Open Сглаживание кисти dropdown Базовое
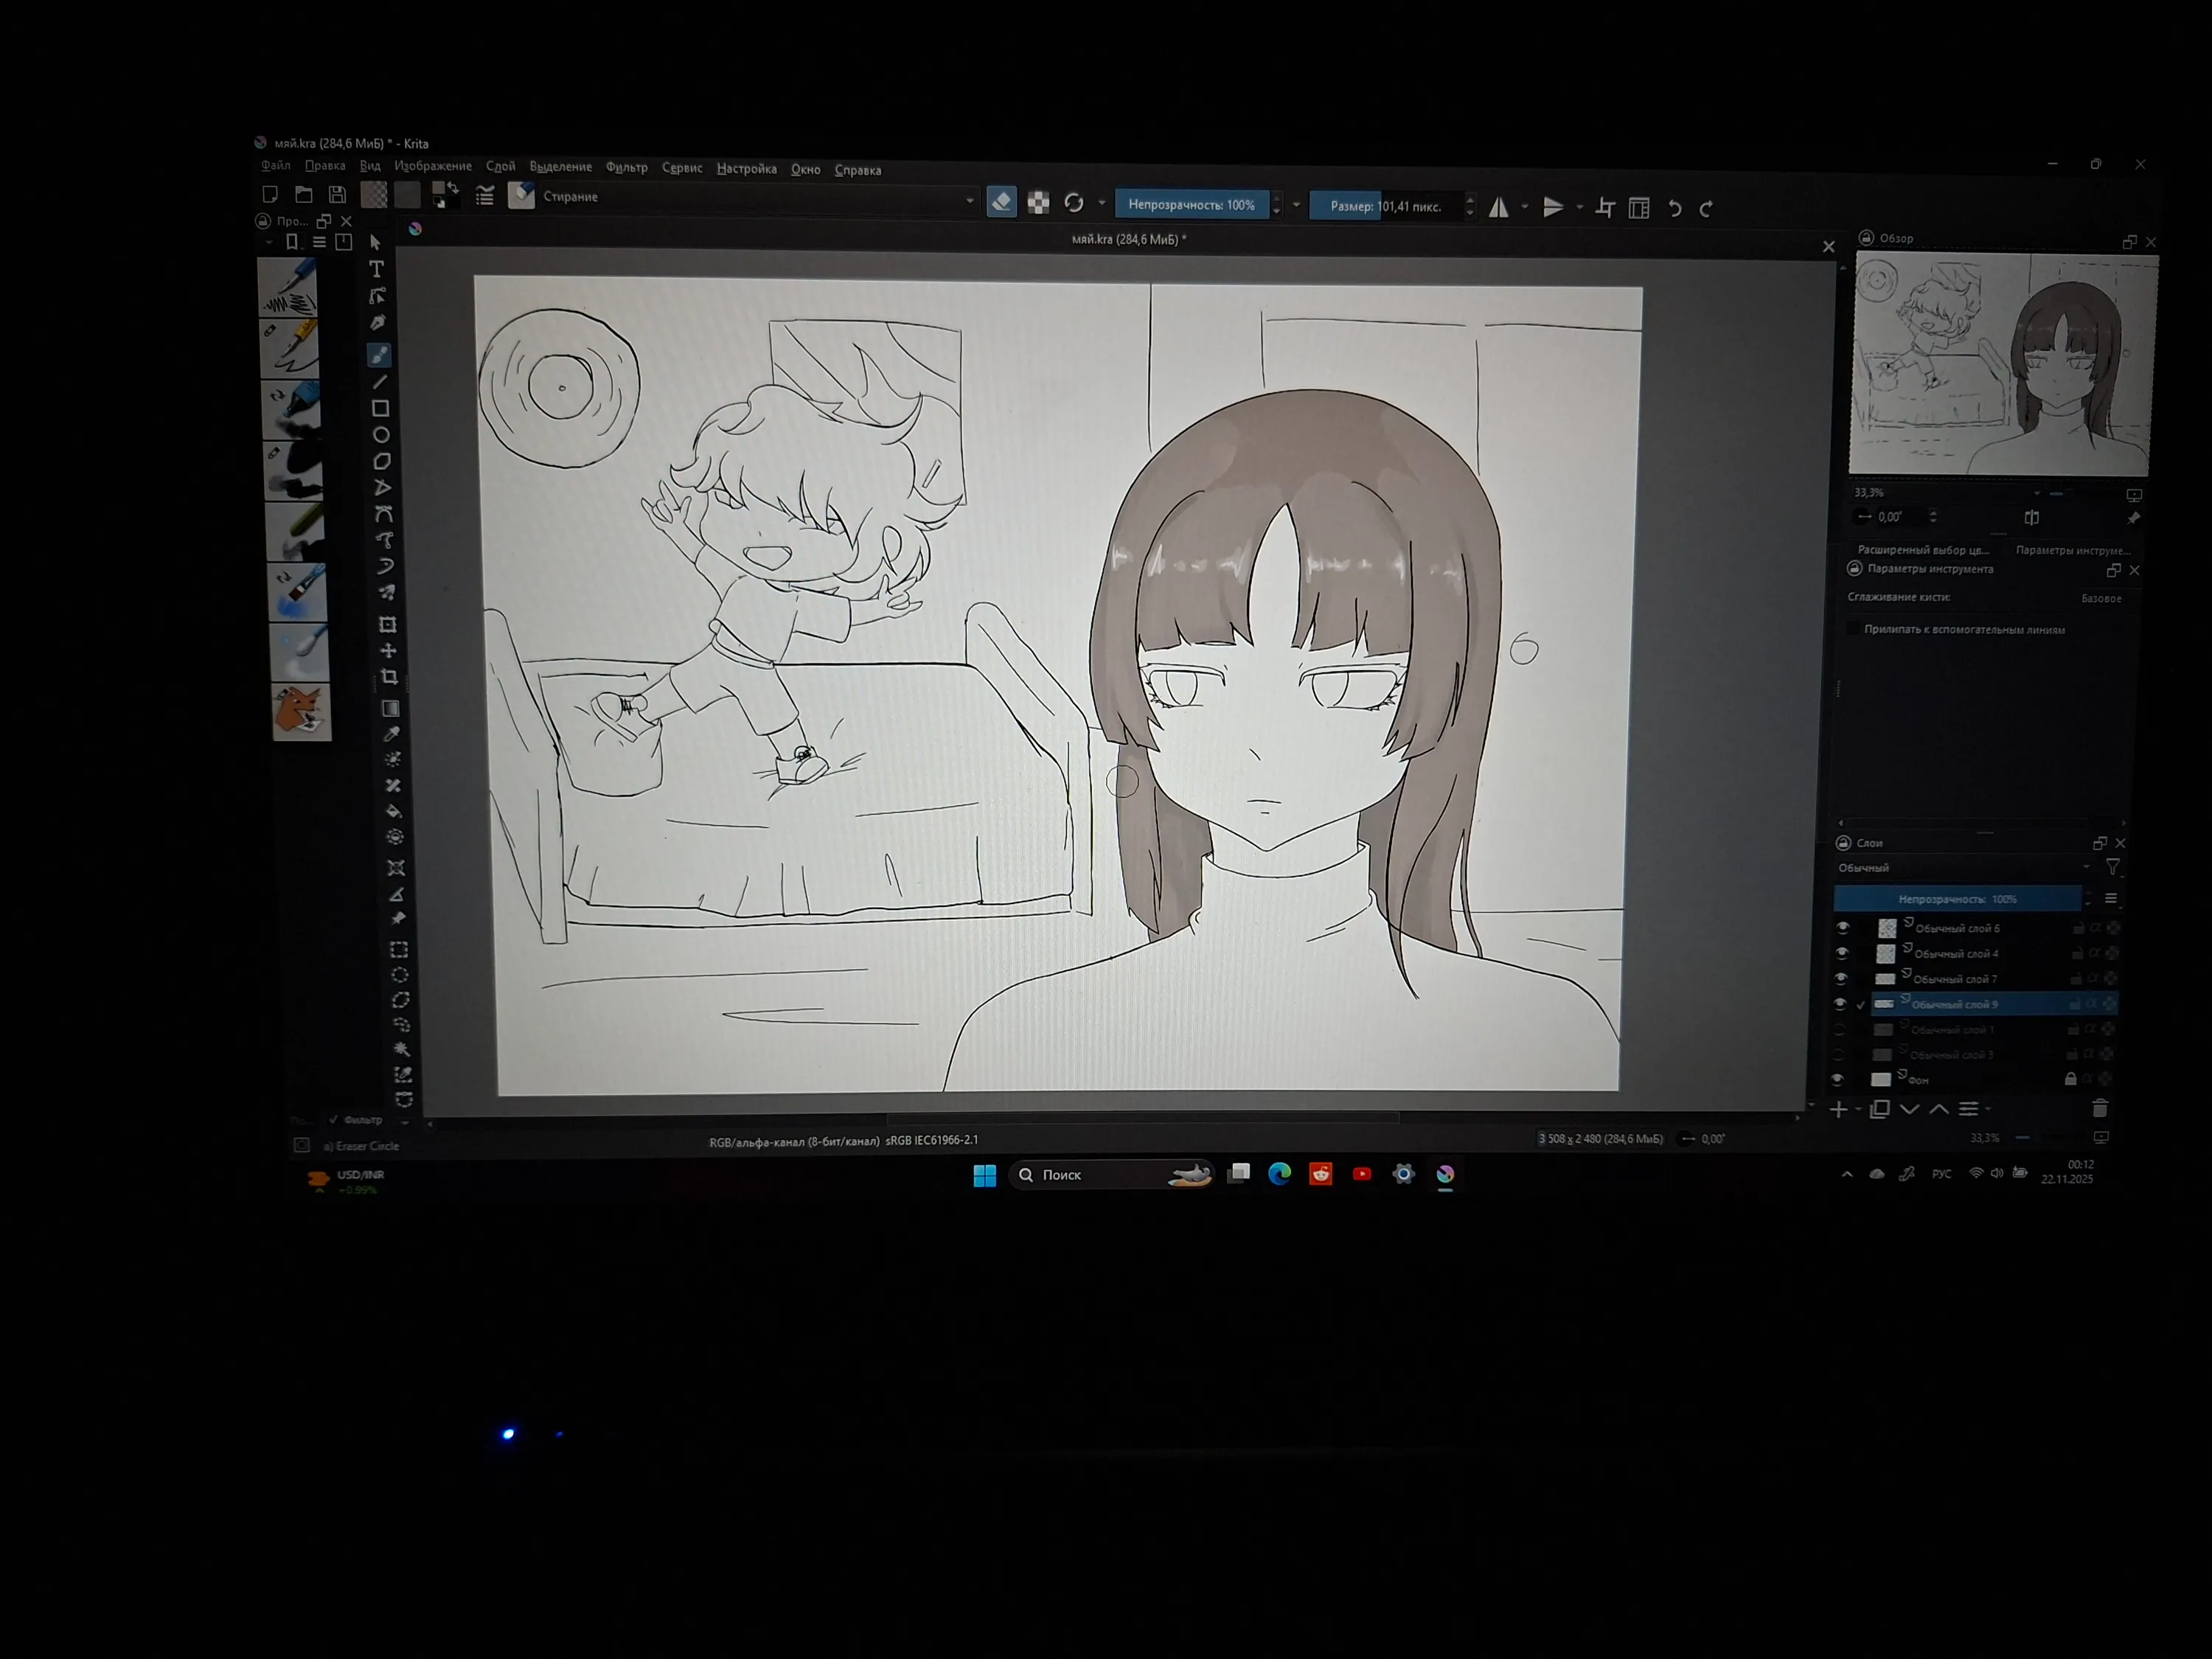The image size is (2212, 1659). (2101, 598)
